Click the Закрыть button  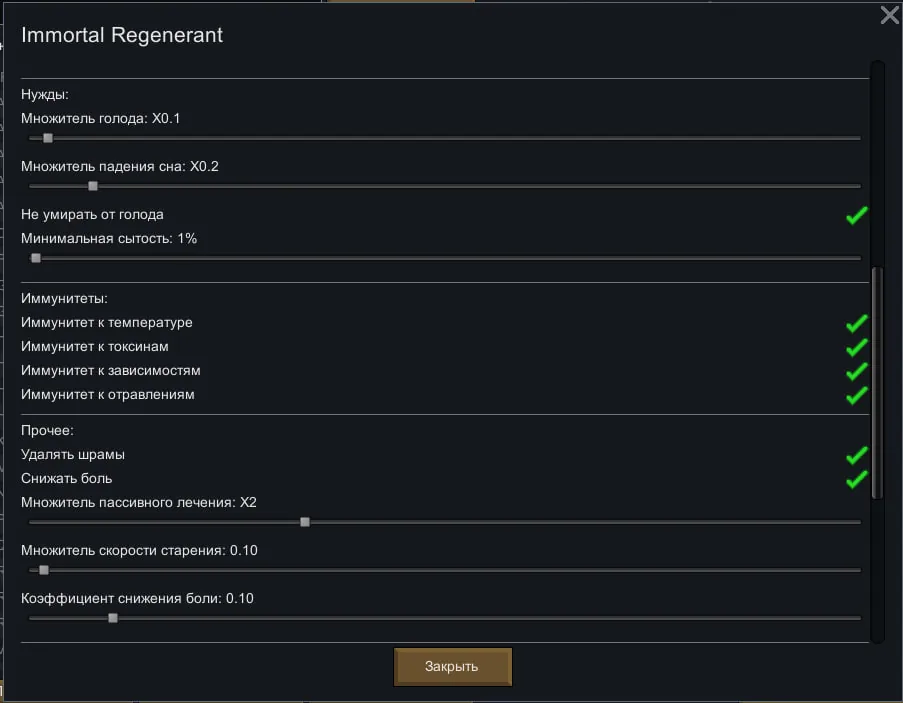(x=453, y=666)
